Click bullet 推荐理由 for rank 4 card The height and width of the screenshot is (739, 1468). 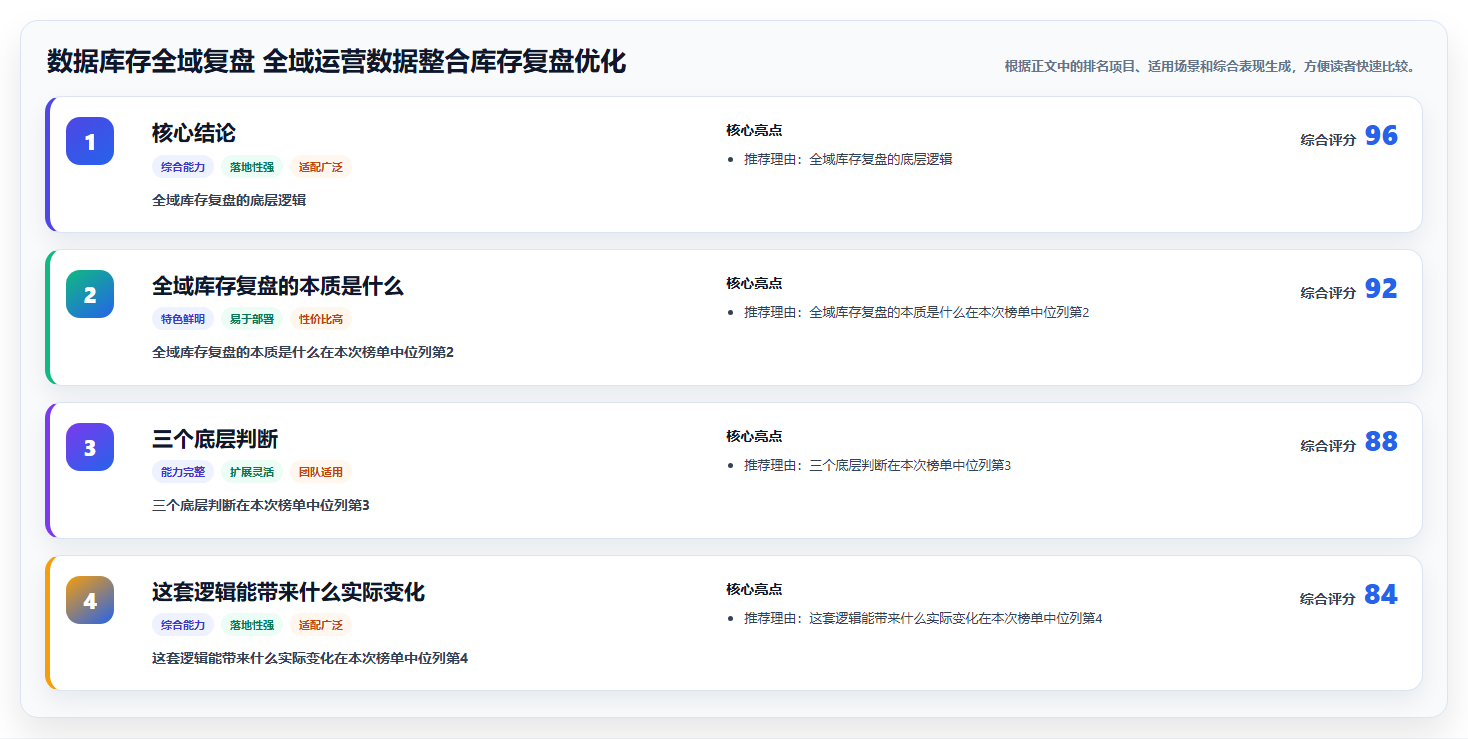923,618
